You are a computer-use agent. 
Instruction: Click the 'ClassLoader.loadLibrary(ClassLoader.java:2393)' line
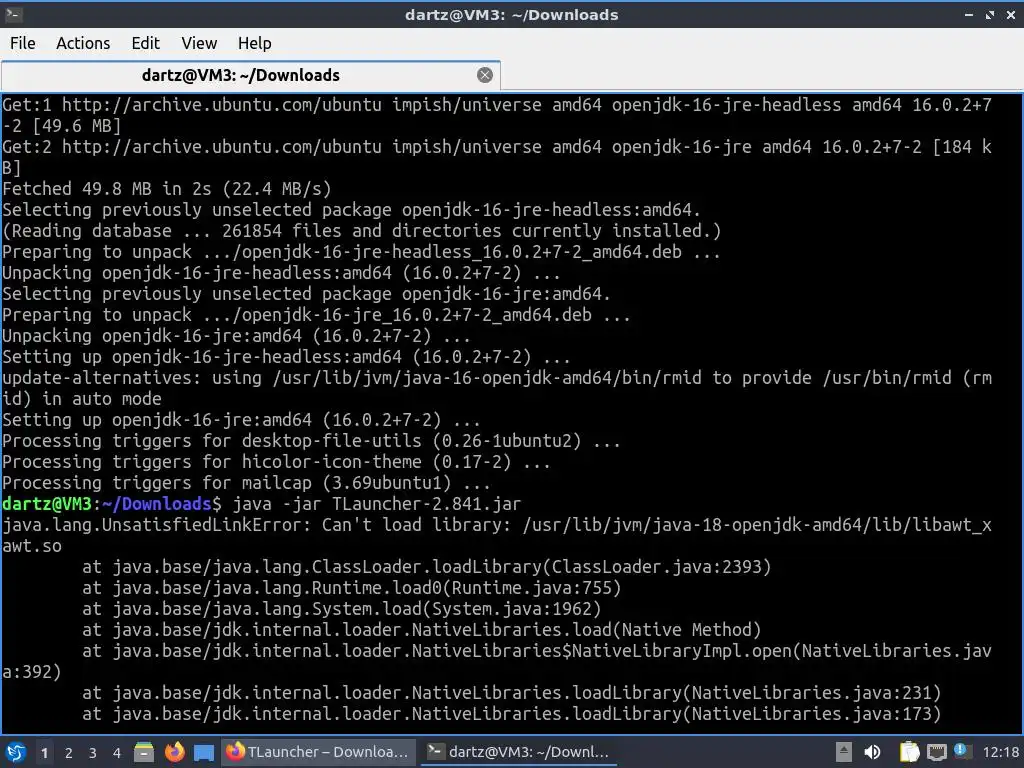[426, 568]
